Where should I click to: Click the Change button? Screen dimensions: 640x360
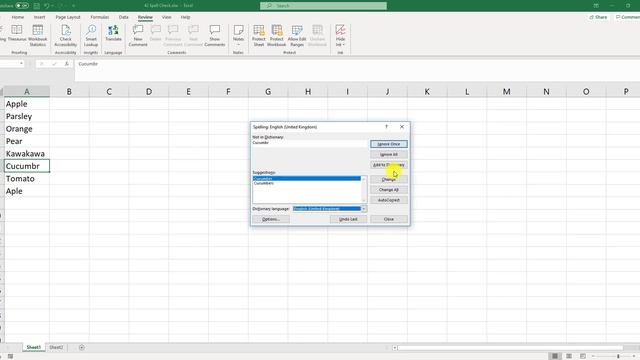(389, 180)
